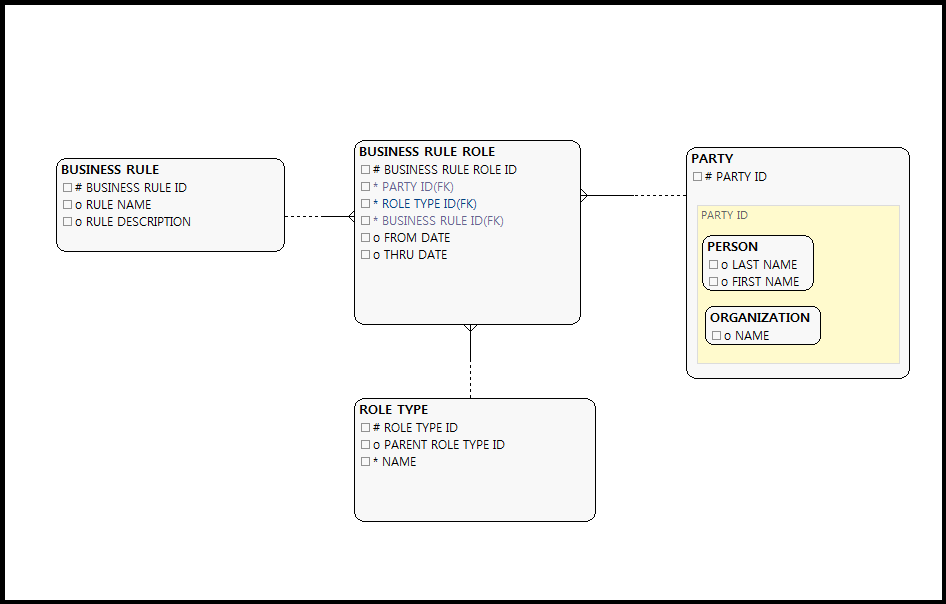Select the BUSINESS RULE entity title

pos(110,170)
